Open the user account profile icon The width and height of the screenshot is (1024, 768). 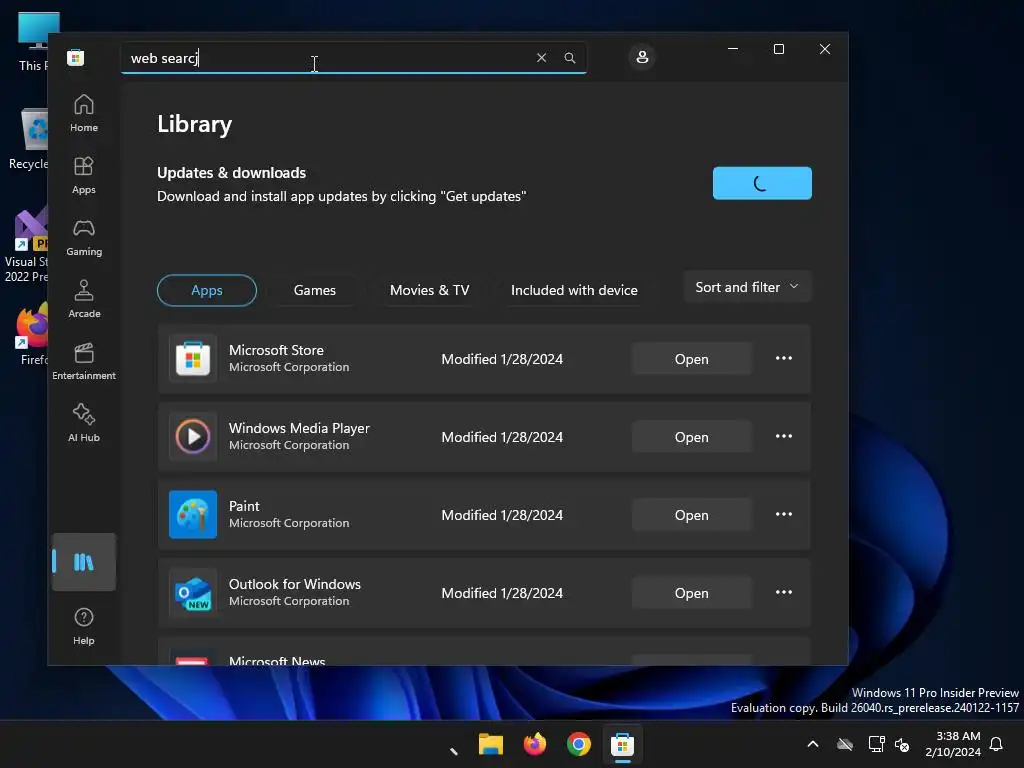[642, 57]
